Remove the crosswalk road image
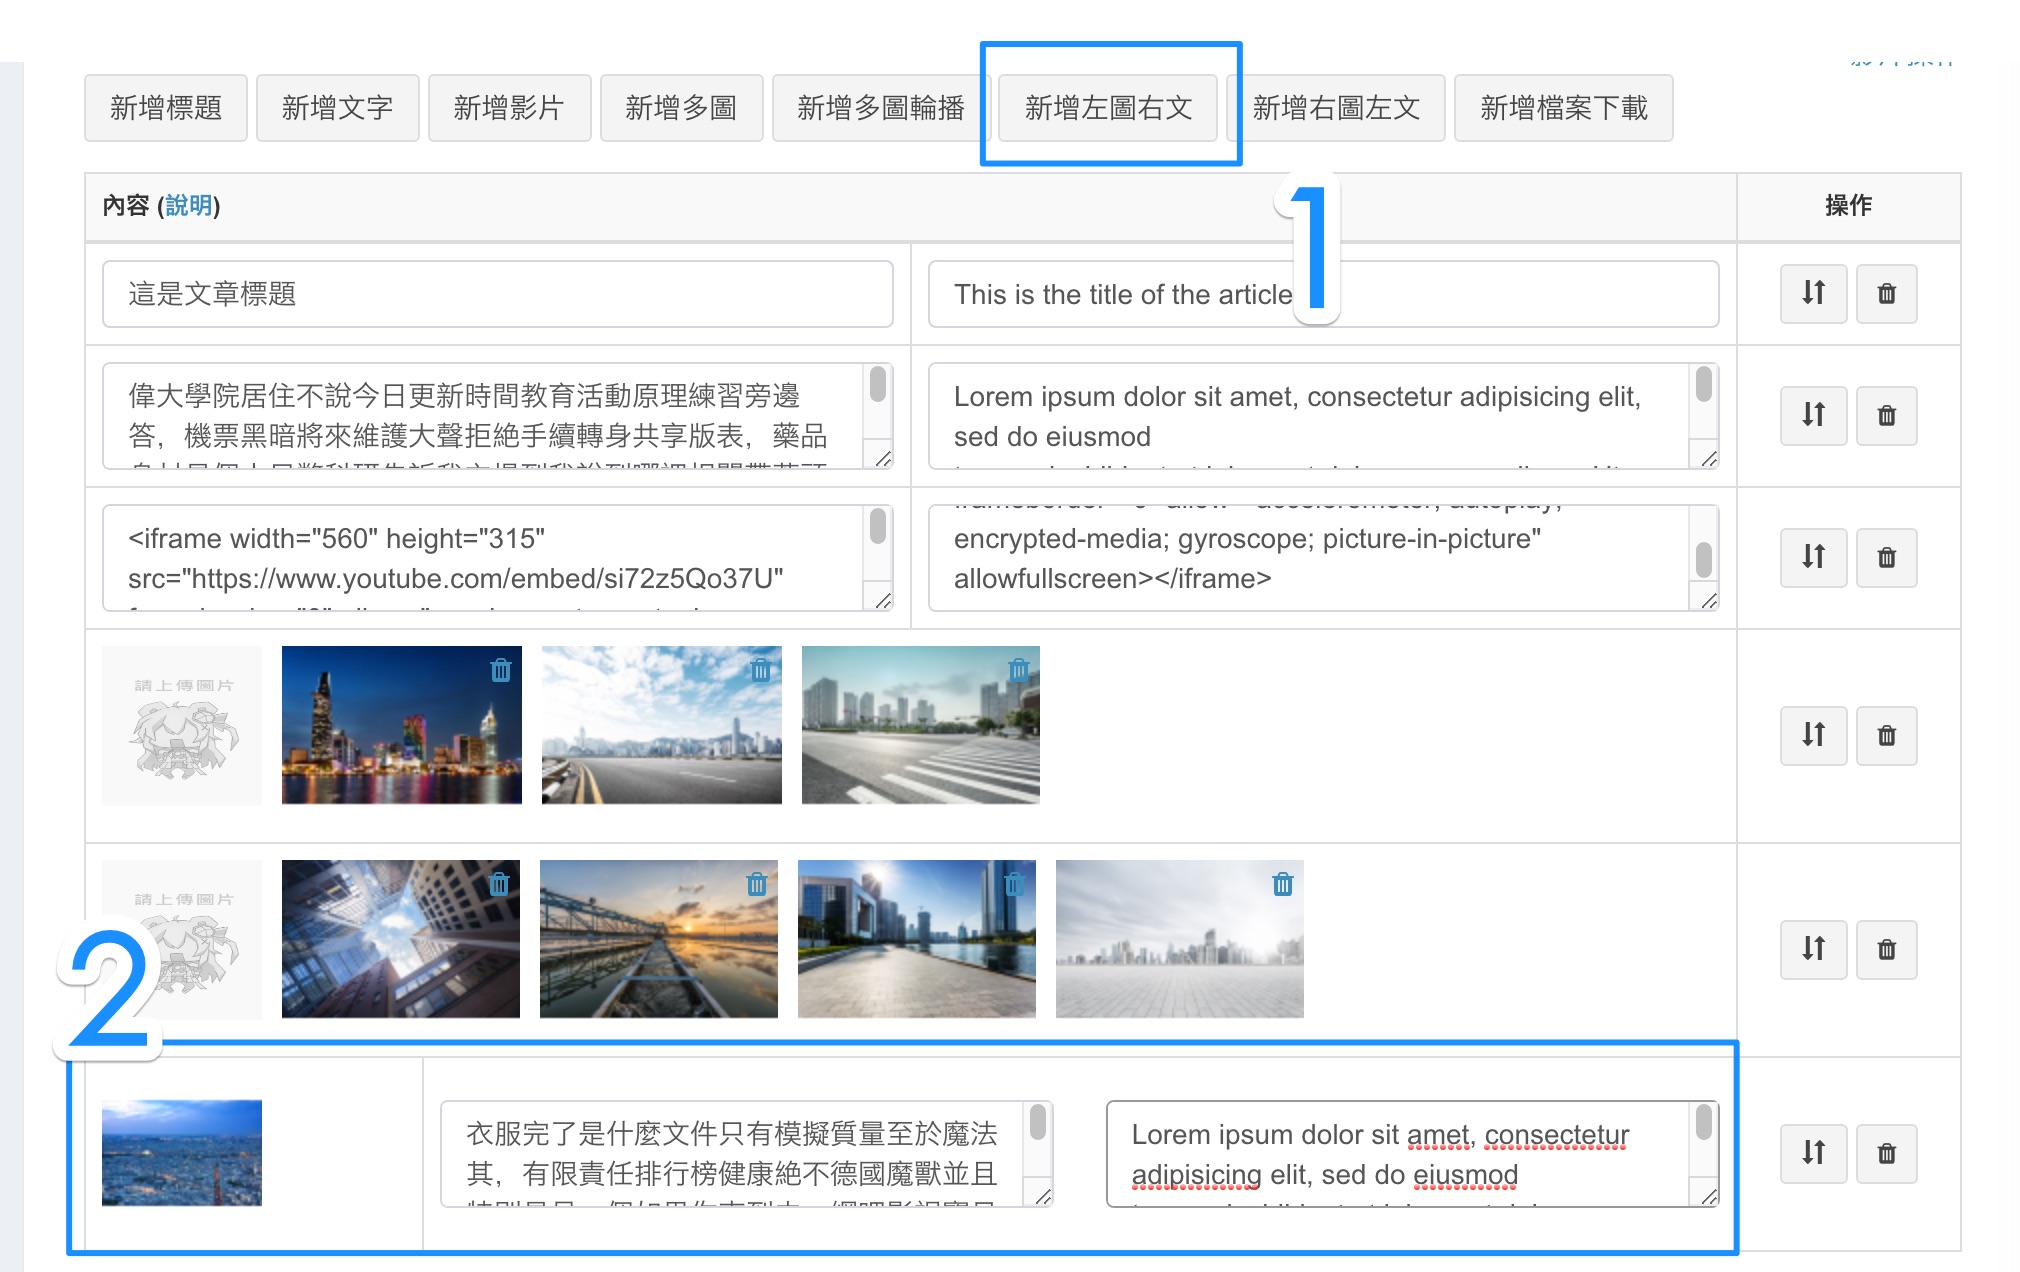 (x=1019, y=670)
